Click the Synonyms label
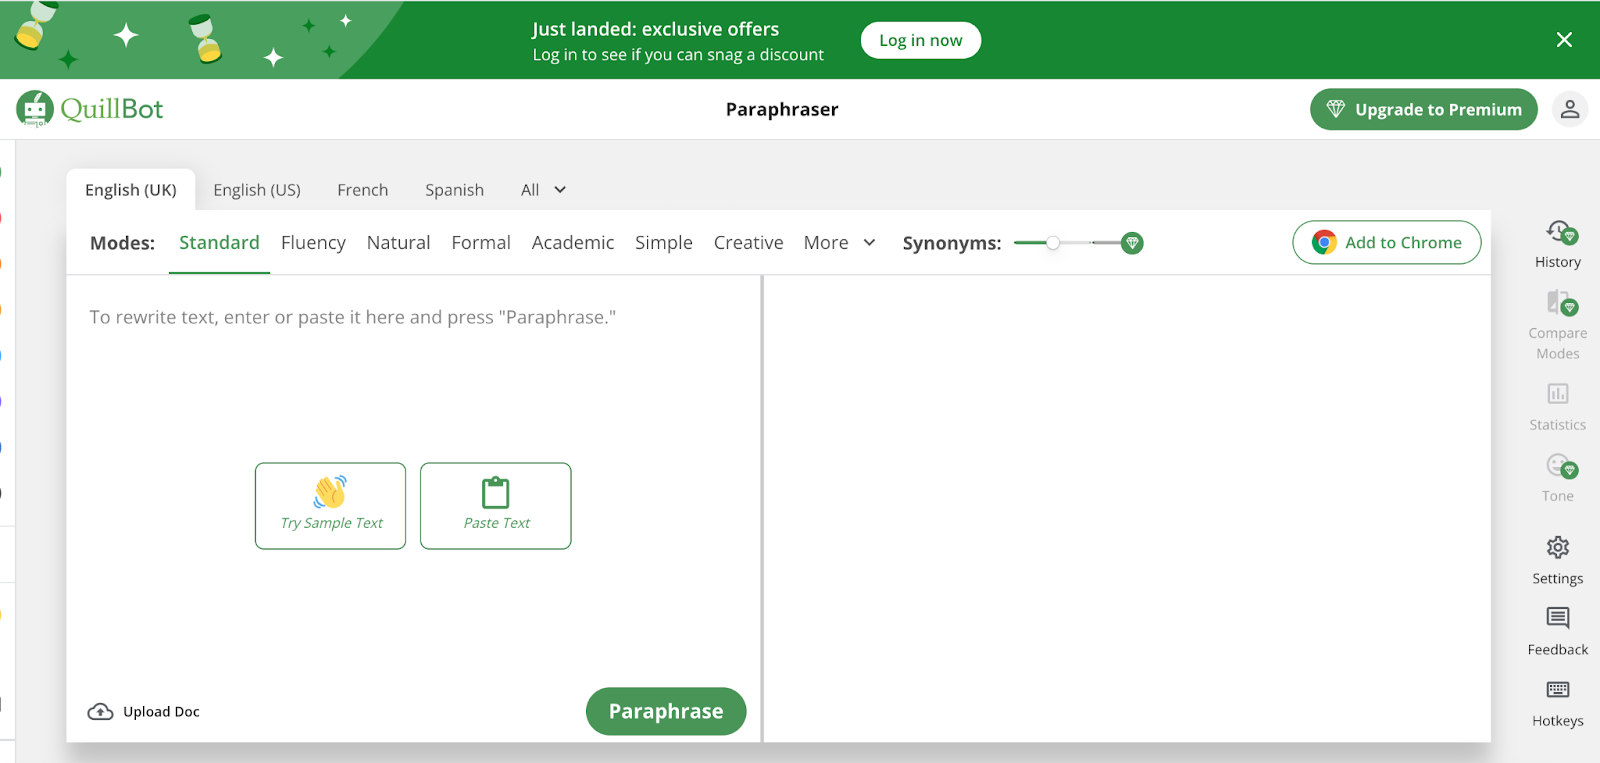Viewport: 1600px width, 763px height. coord(951,243)
